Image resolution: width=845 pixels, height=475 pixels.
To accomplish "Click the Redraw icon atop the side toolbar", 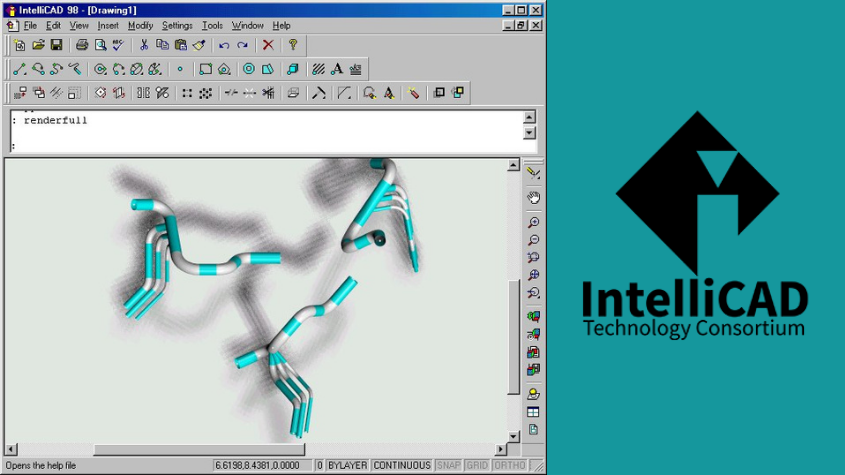I will click(534, 173).
